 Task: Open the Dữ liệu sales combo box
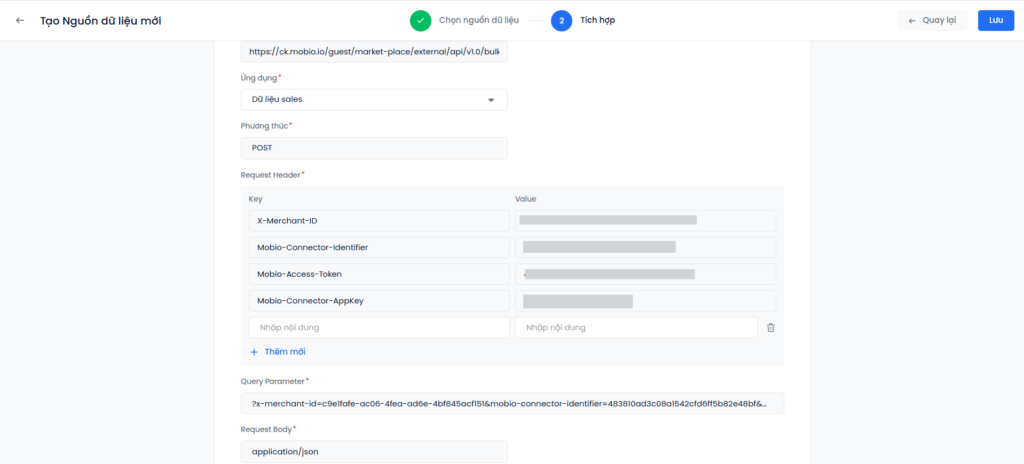click(373, 100)
